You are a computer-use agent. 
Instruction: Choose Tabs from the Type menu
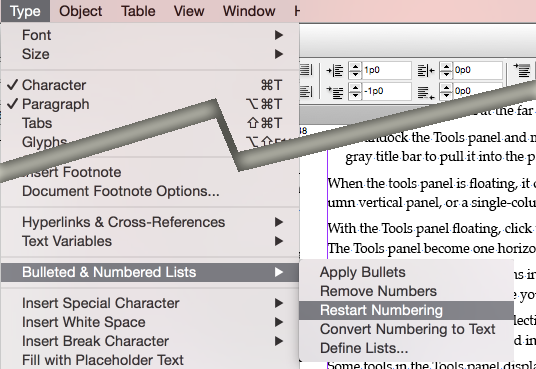point(150,123)
